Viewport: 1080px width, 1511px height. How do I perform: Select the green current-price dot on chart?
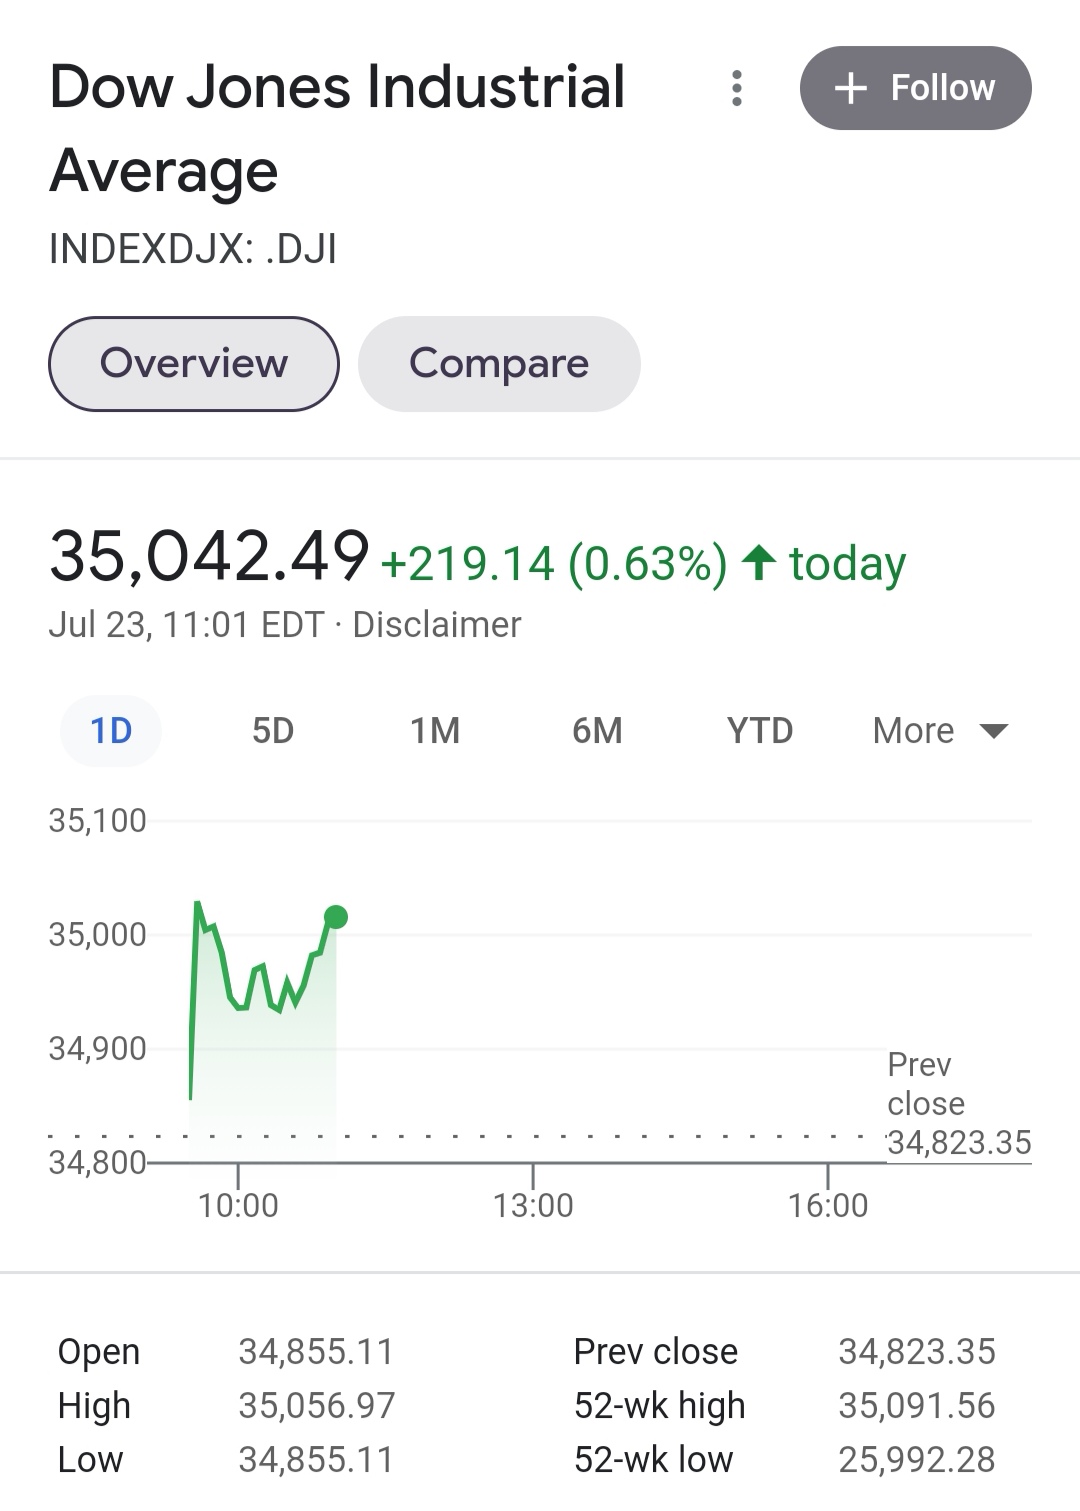(336, 917)
